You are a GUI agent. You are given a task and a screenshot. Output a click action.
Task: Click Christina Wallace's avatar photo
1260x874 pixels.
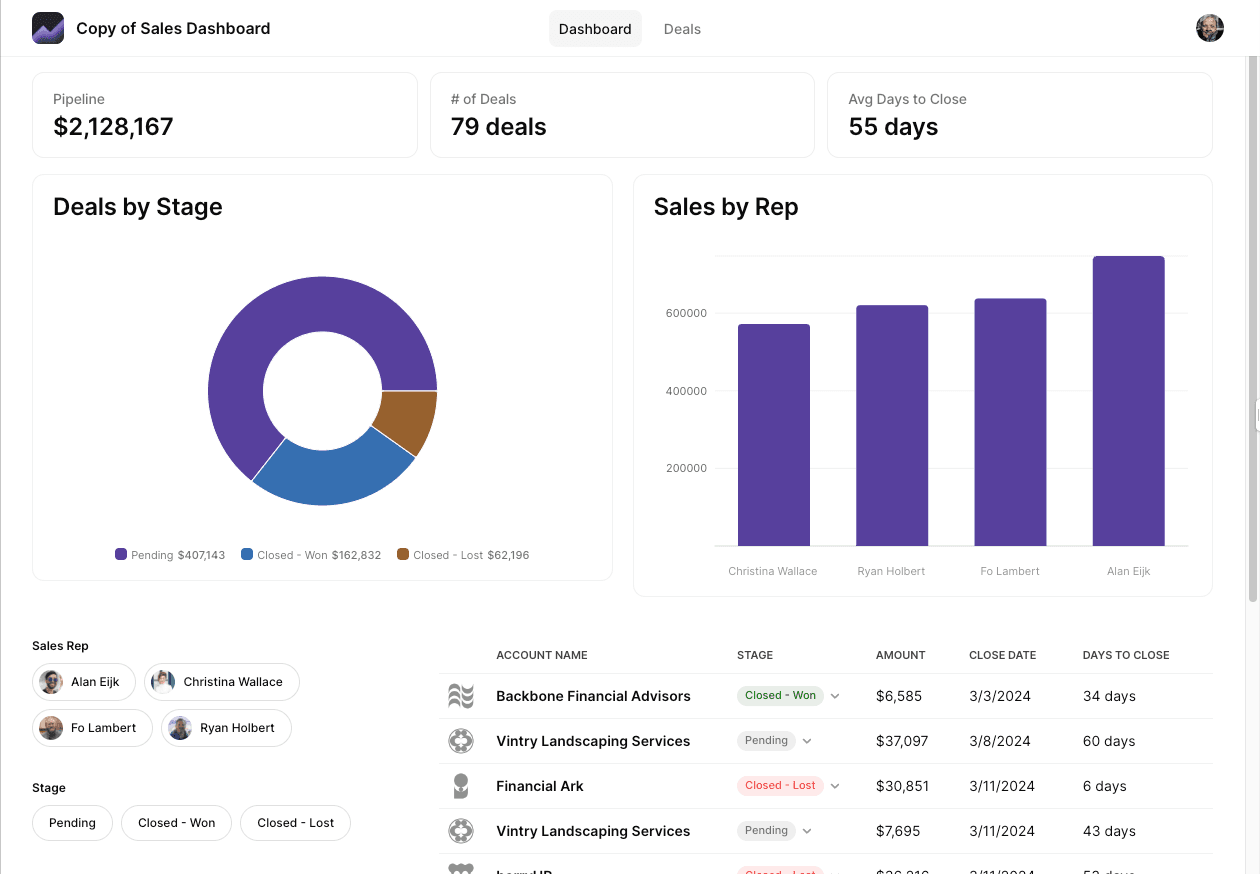point(161,681)
